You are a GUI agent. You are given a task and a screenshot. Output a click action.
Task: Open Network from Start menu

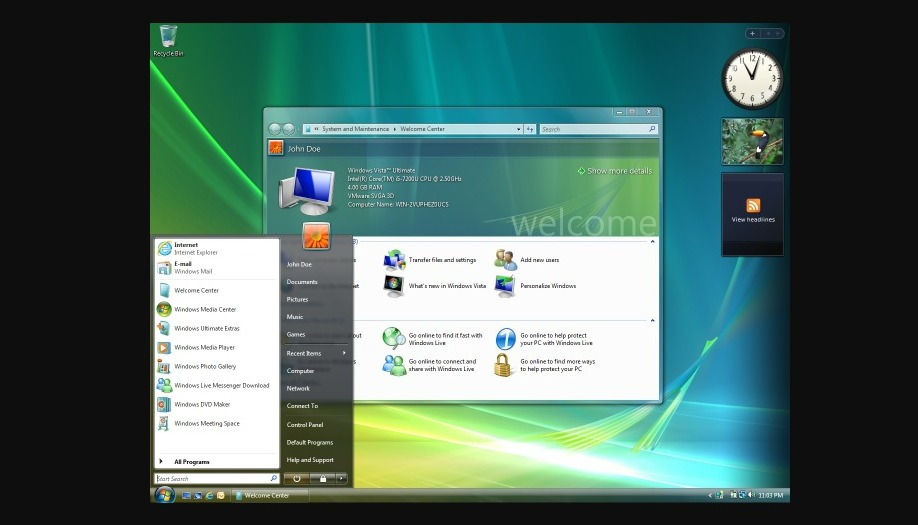tap(298, 389)
